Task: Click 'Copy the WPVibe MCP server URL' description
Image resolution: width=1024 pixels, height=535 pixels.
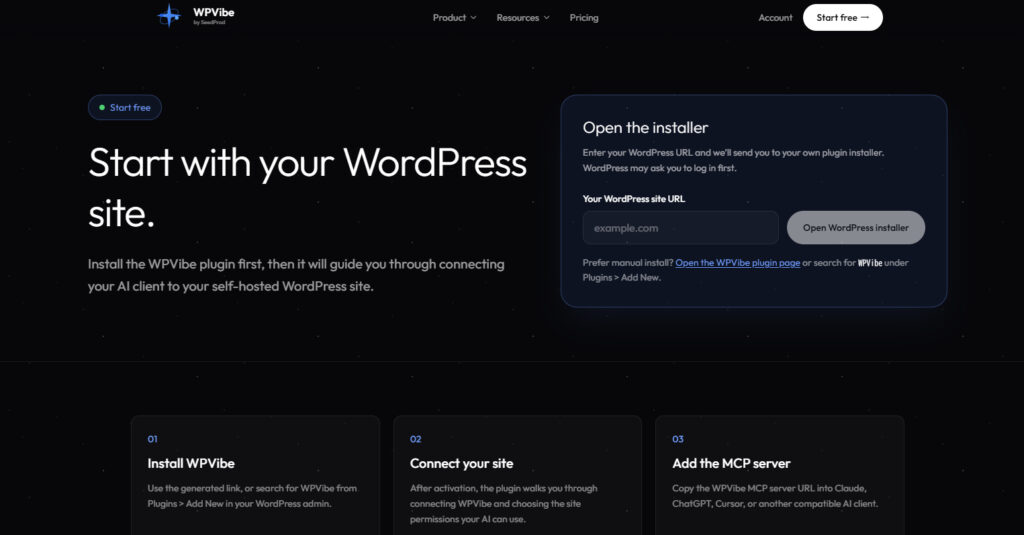Action: (775, 496)
